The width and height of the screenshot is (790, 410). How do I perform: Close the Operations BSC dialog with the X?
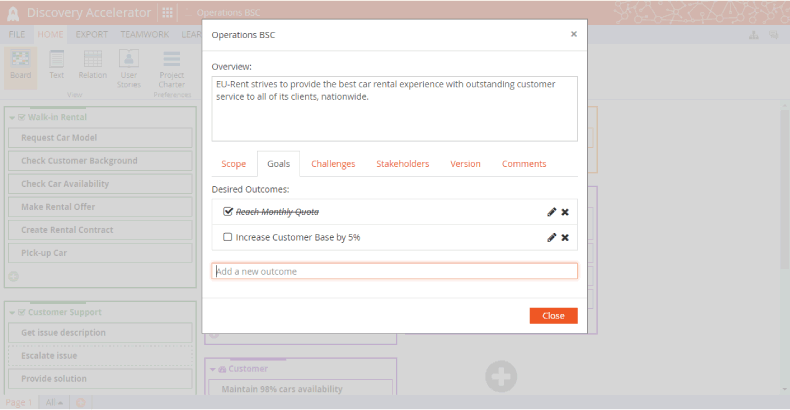coord(573,34)
